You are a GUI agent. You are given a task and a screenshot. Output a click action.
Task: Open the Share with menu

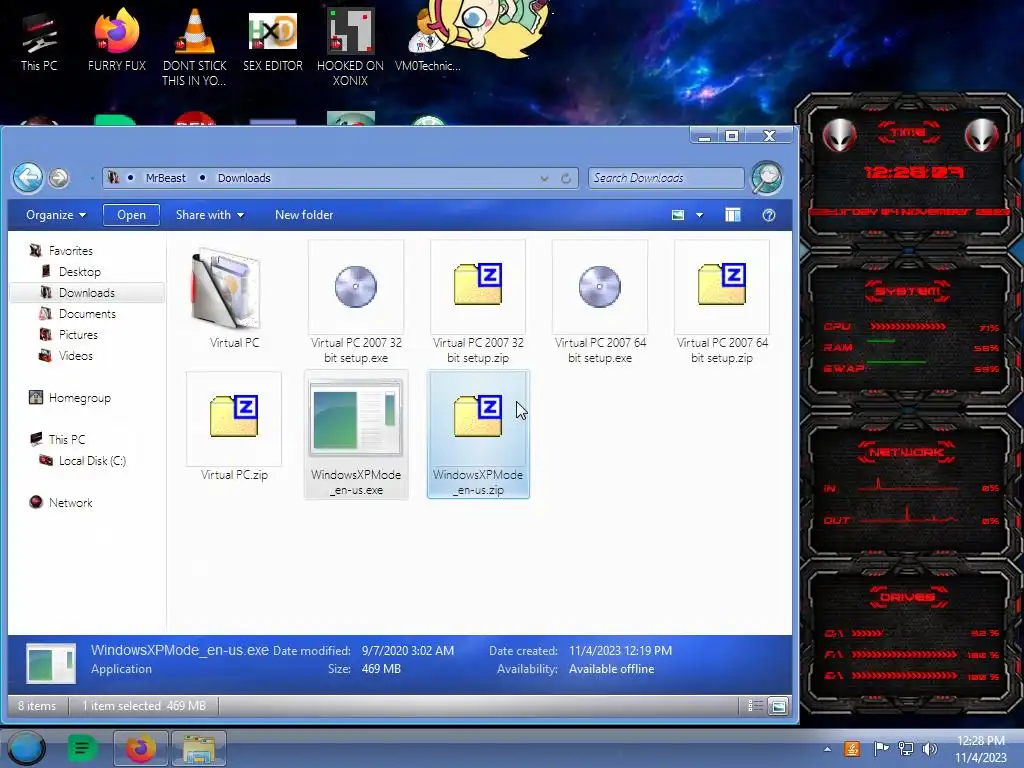210,215
